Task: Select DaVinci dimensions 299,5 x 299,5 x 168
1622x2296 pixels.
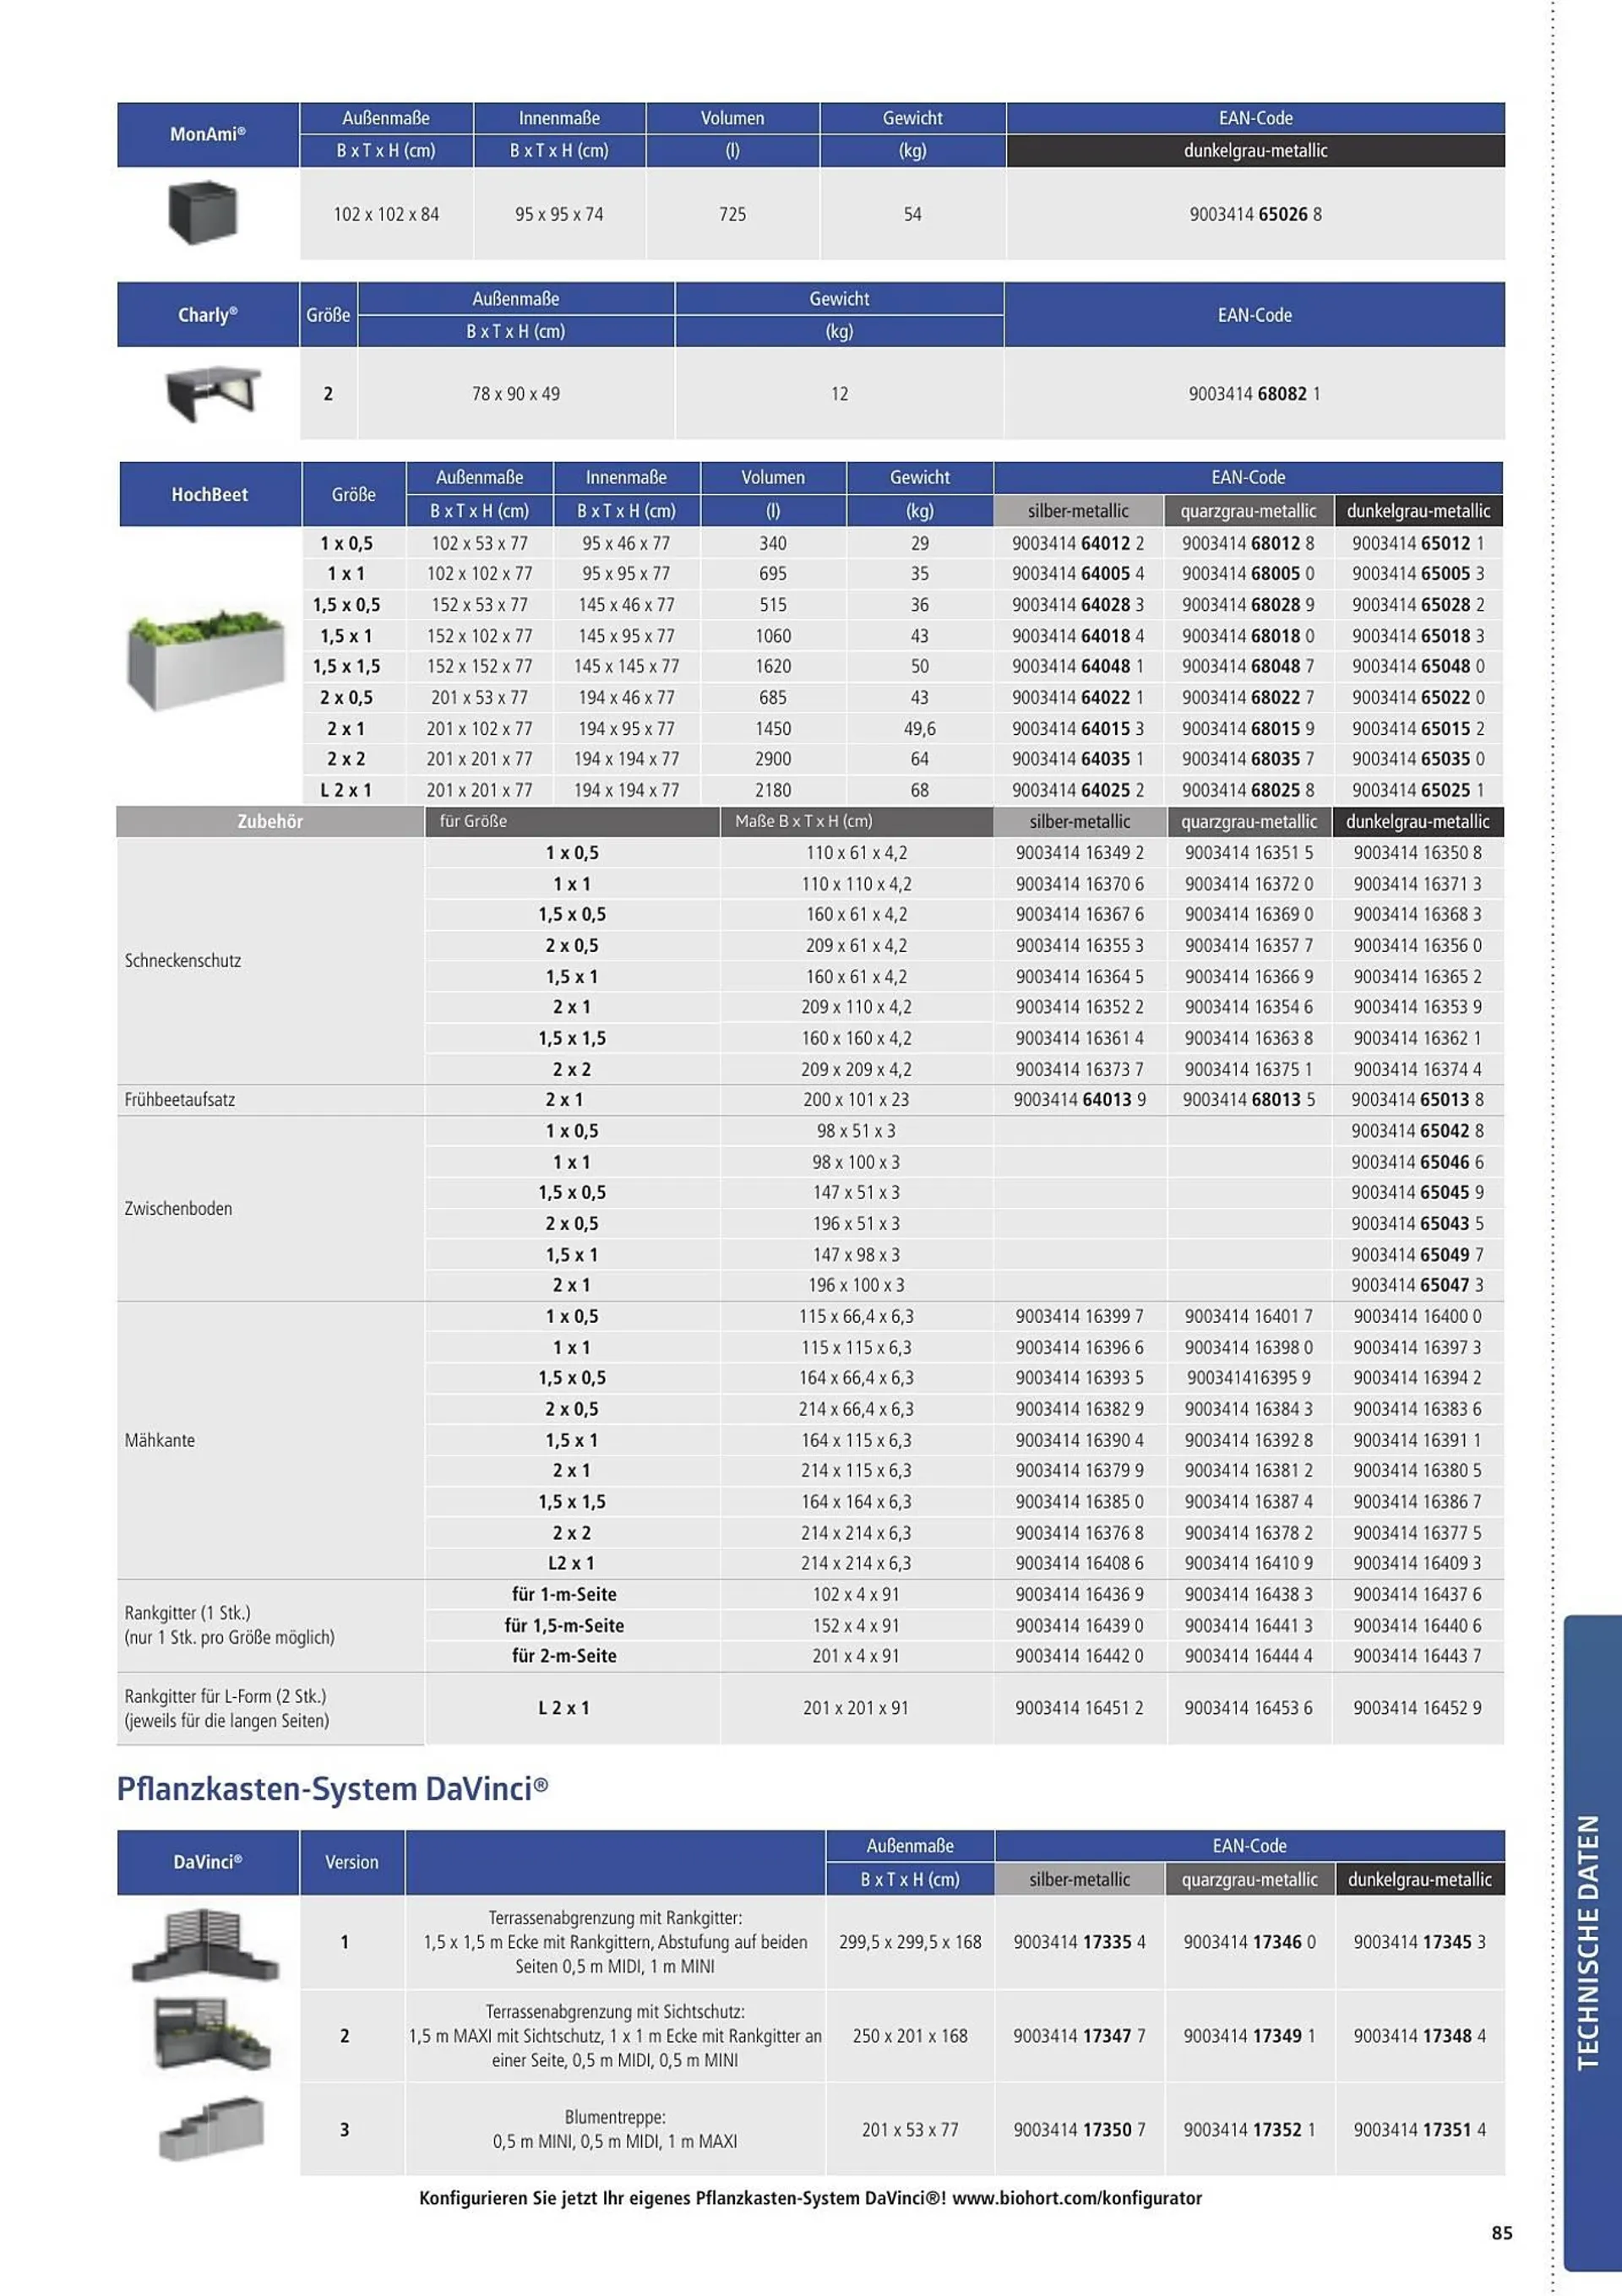Action: point(910,1942)
